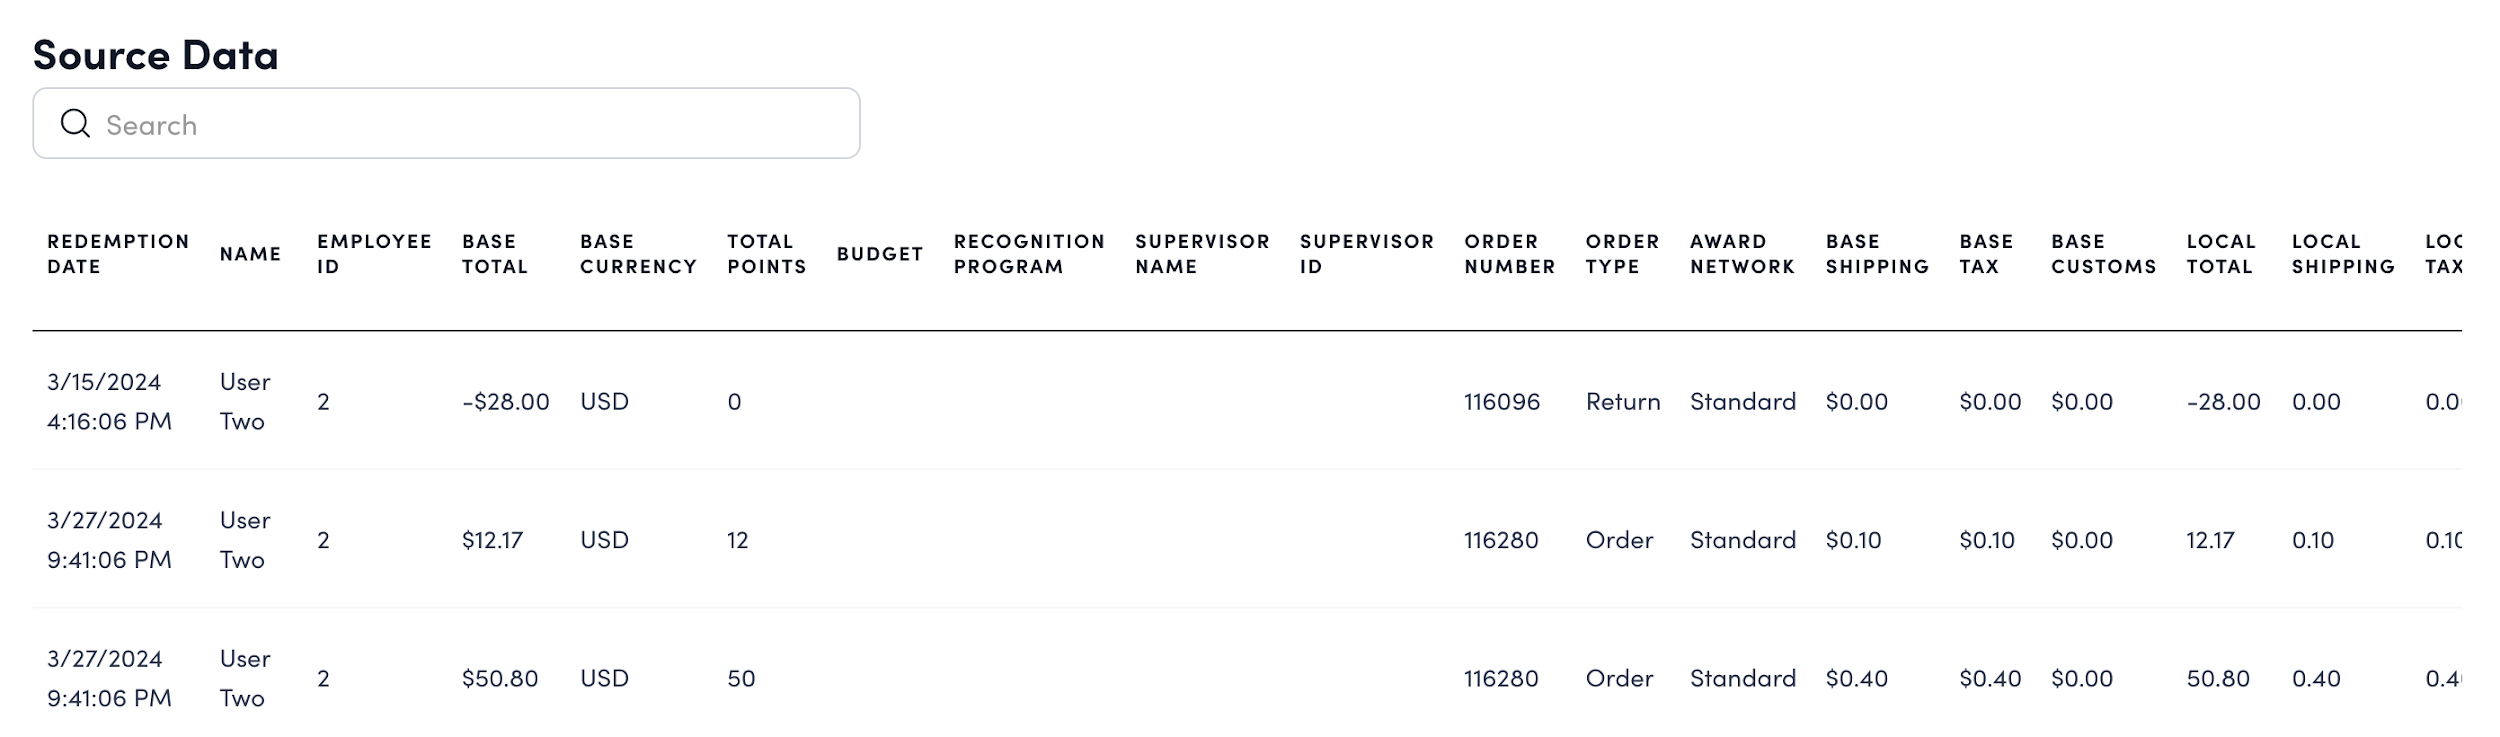
Task: Click the Base Shipping column header
Action: click(1876, 254)
